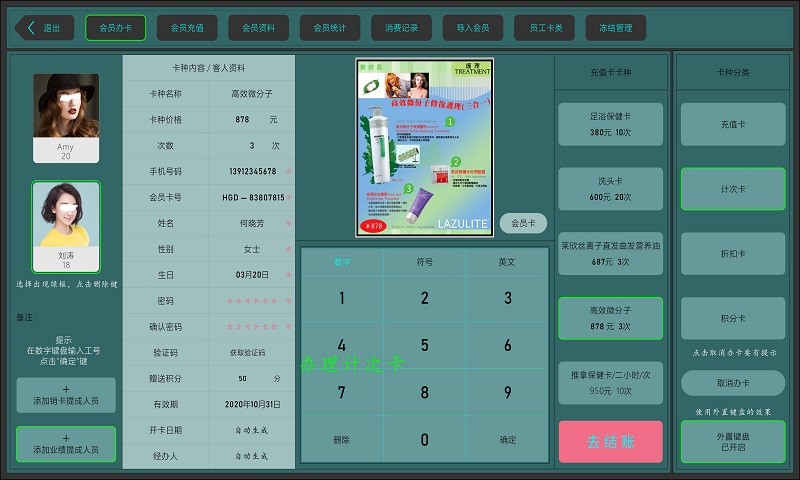Click the 姓名 field 何晓芳
This screenshot has height=480, width=800.
252,223
